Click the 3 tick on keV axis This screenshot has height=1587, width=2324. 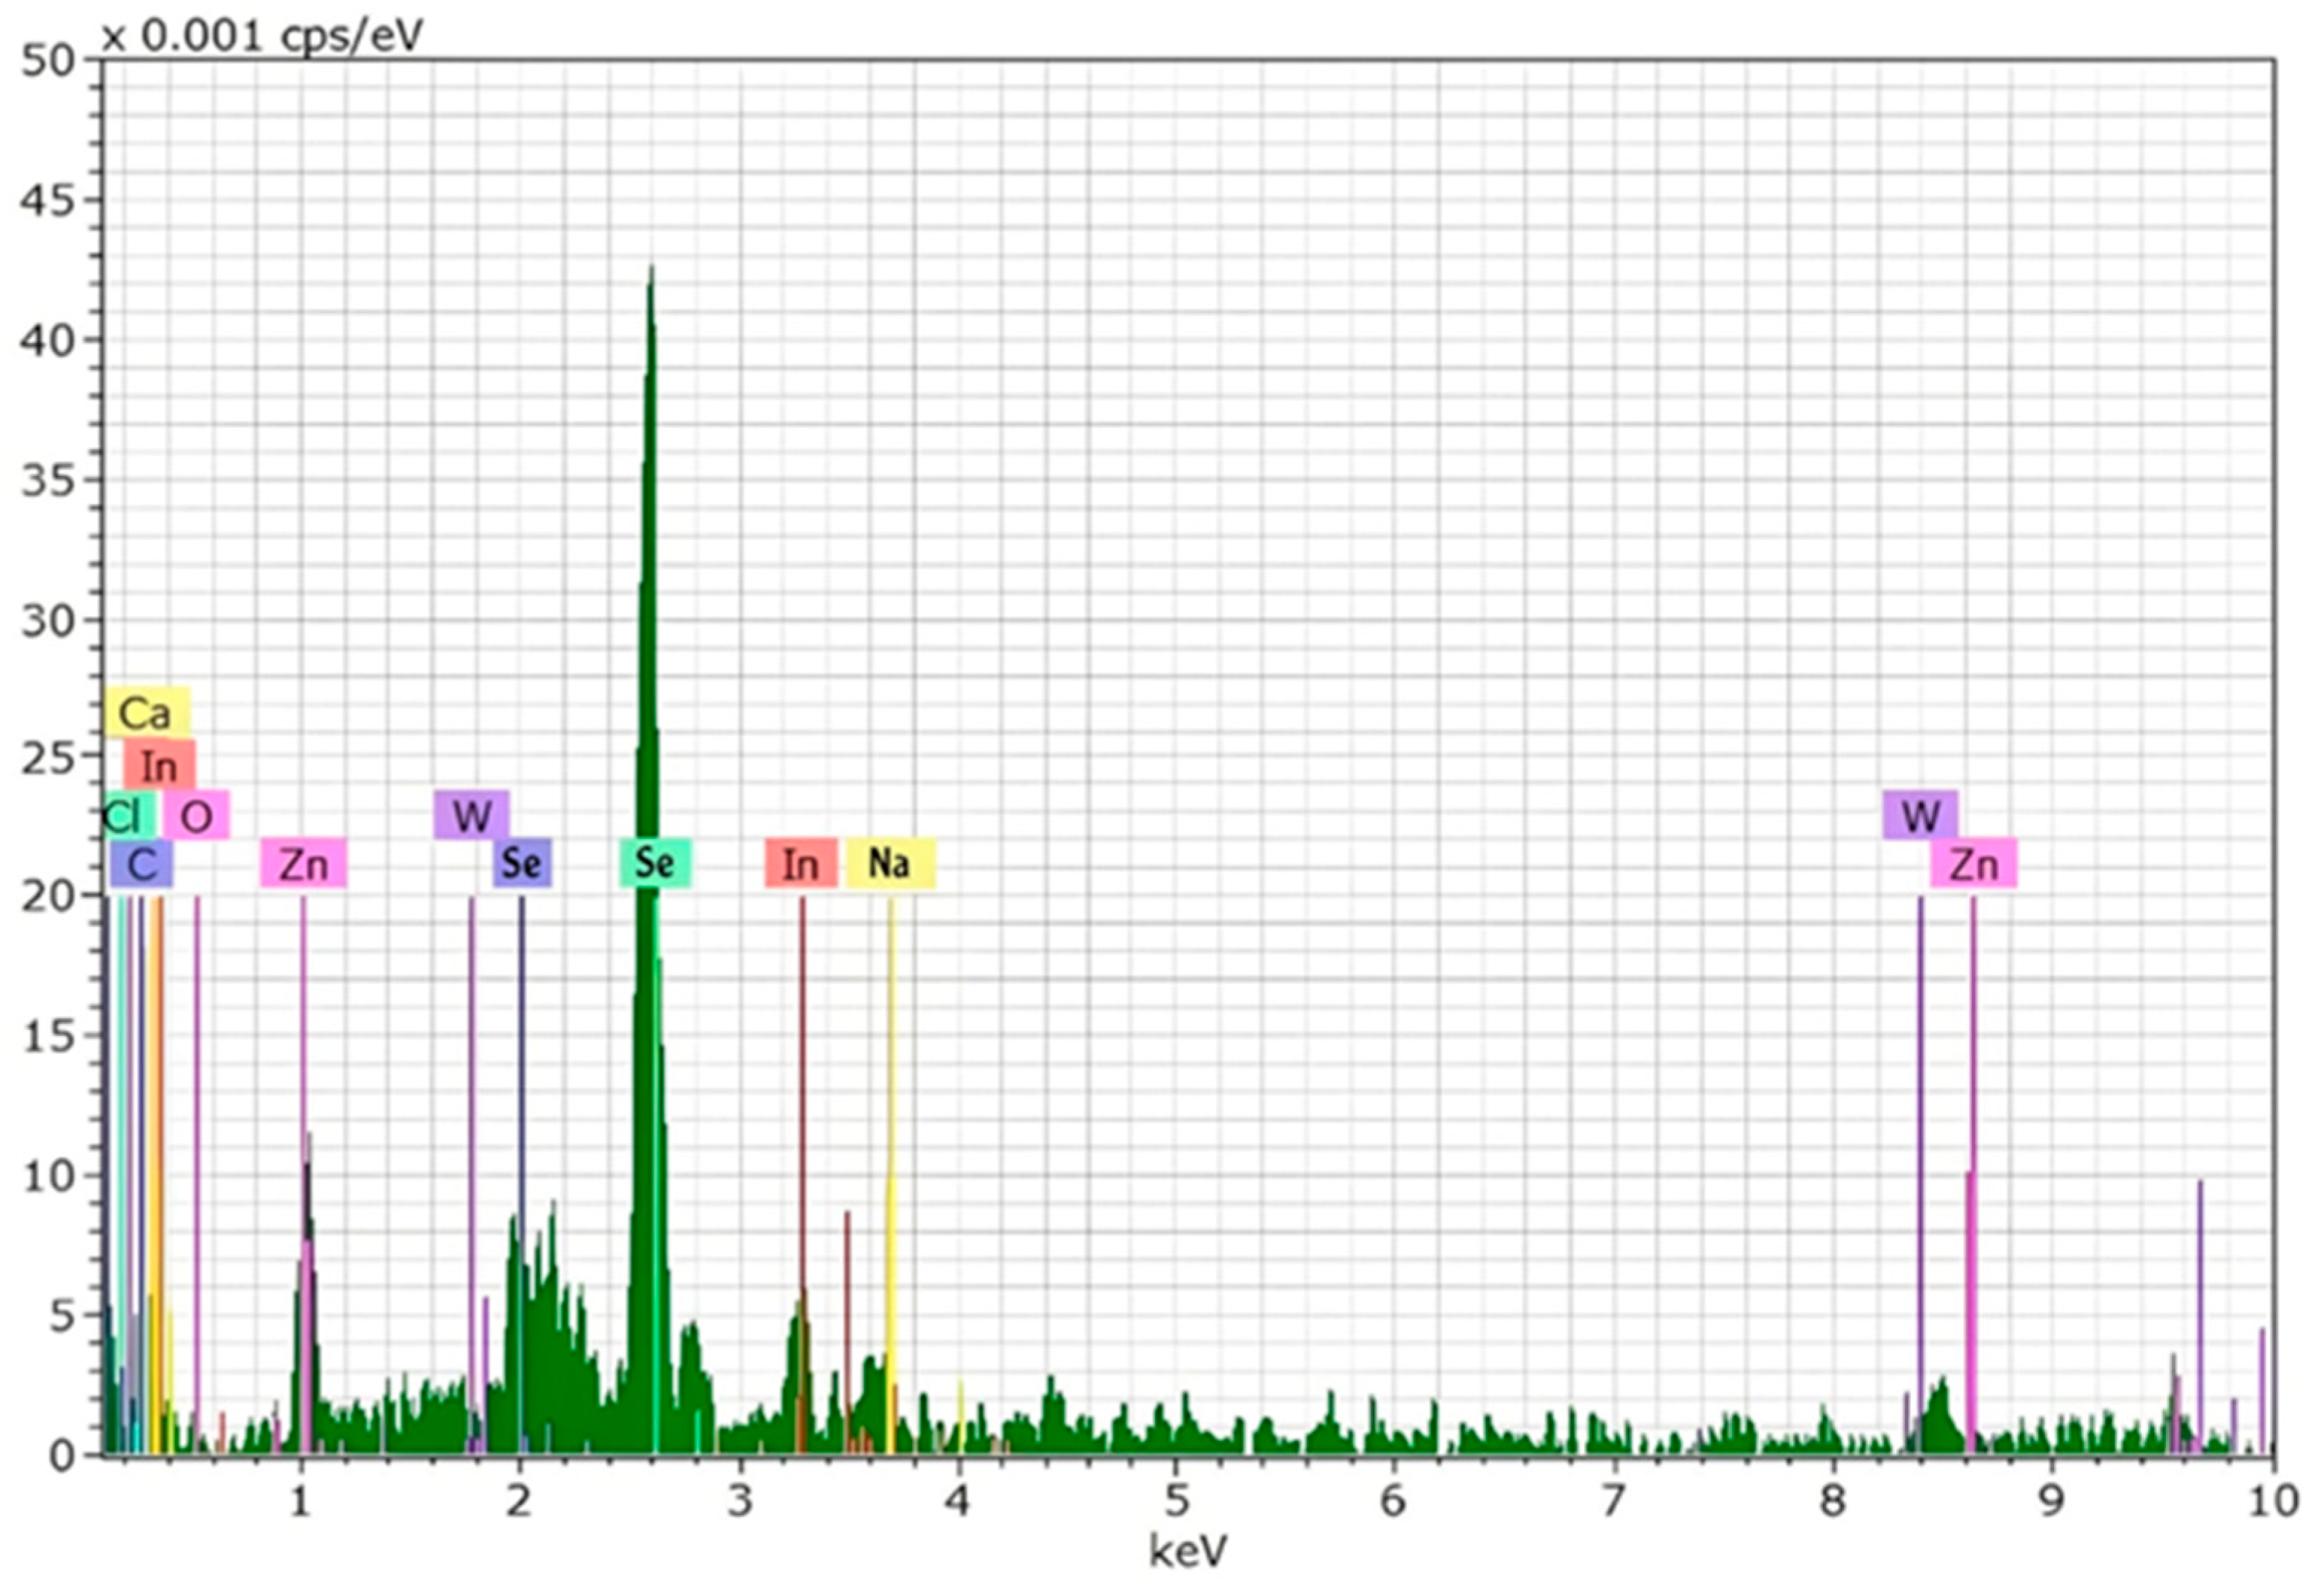click(739, 1502)
